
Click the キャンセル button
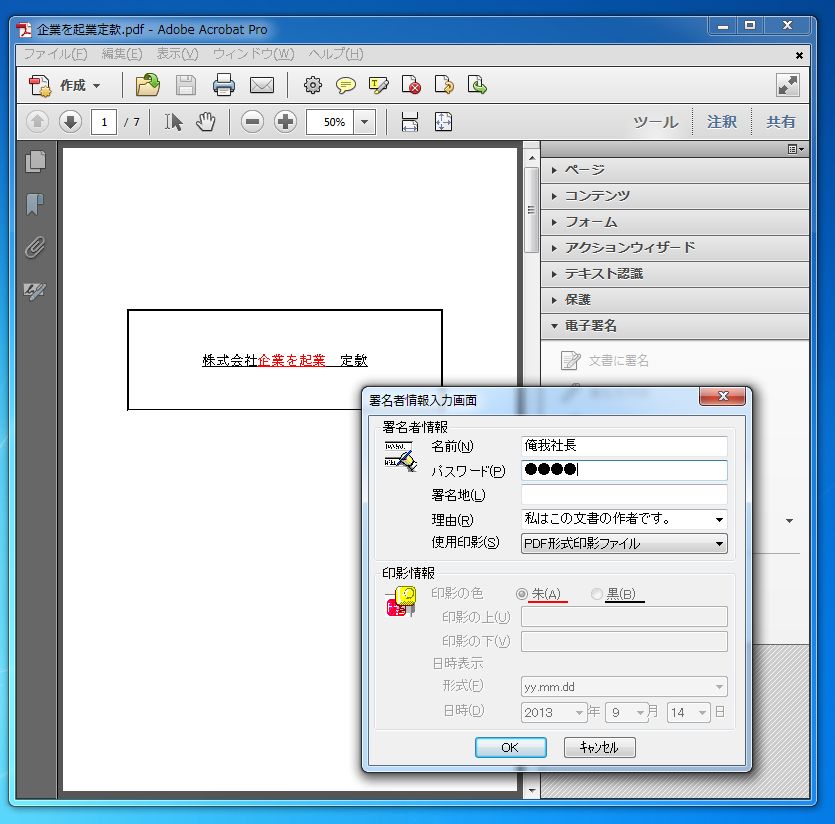[x=600, y=747]
